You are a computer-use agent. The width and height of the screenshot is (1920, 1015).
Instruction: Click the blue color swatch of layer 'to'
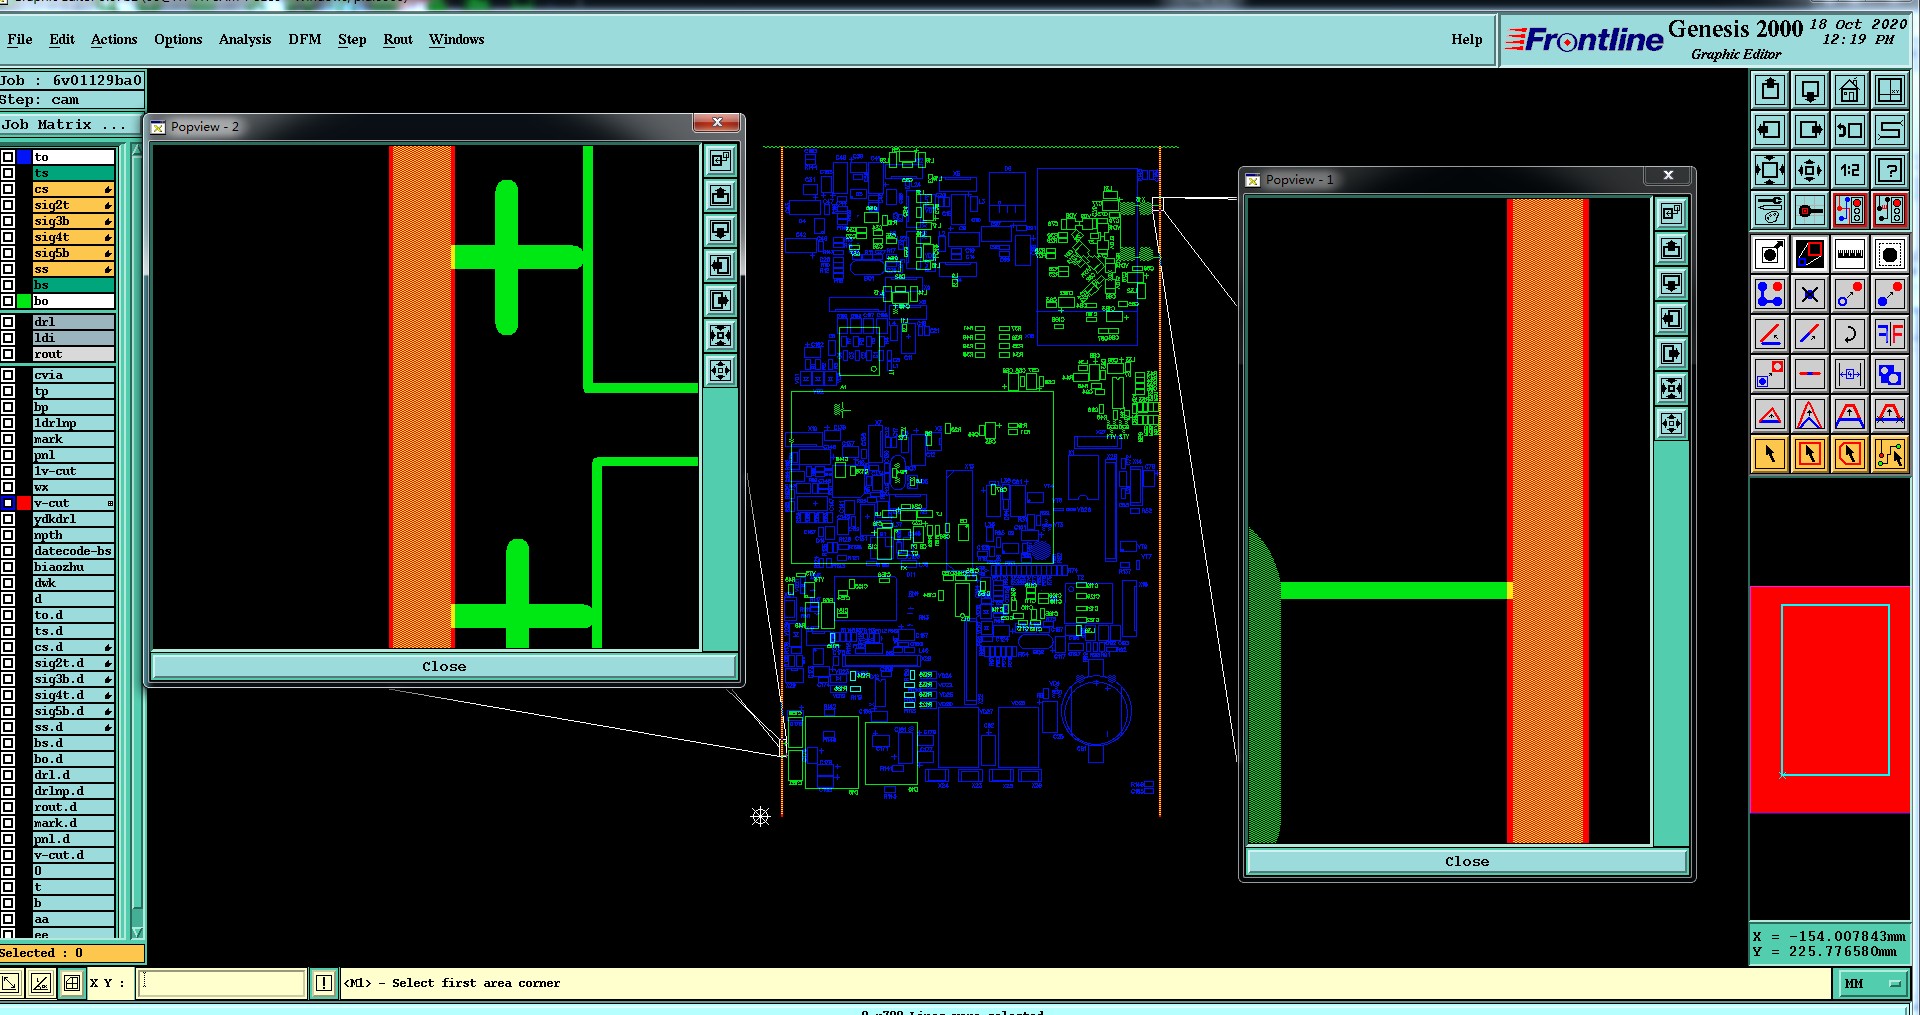pos(24,157)
